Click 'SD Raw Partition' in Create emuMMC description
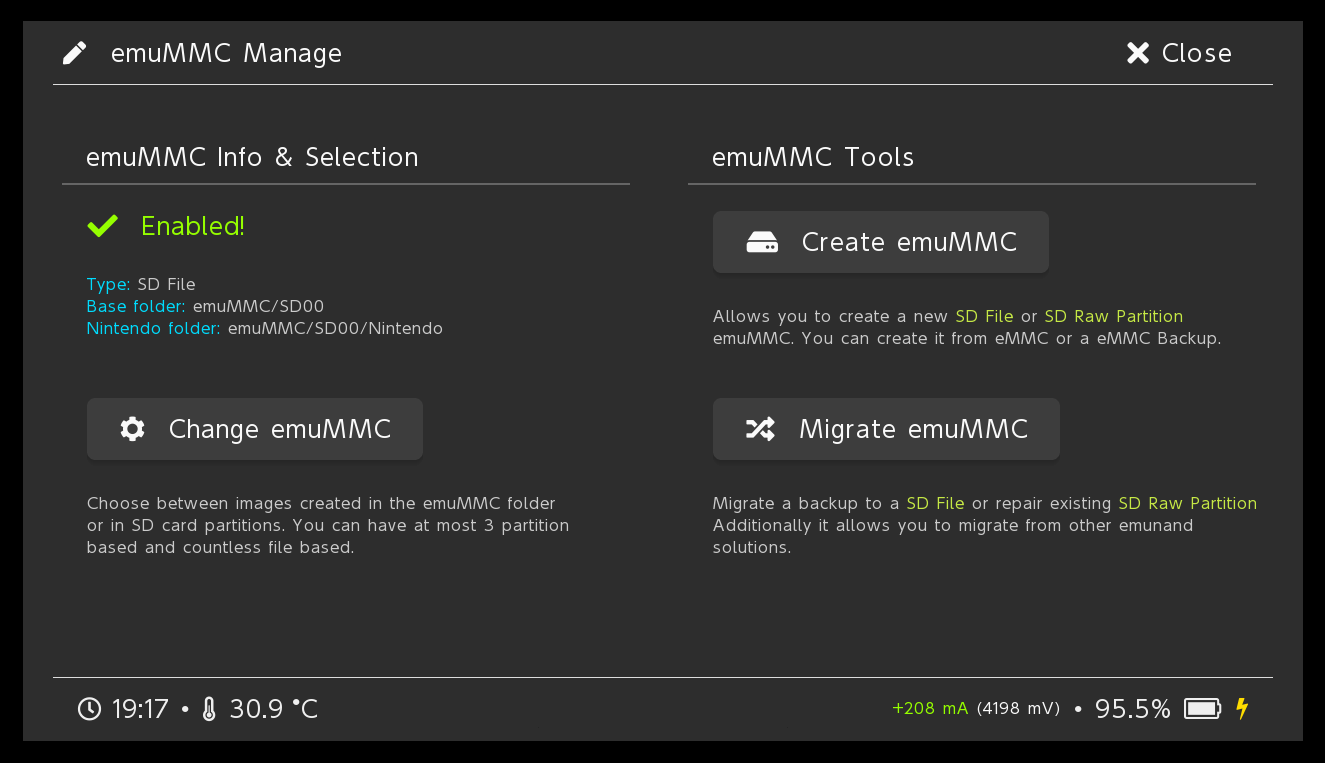1325x763 pixels. [x=1113, y=316]
